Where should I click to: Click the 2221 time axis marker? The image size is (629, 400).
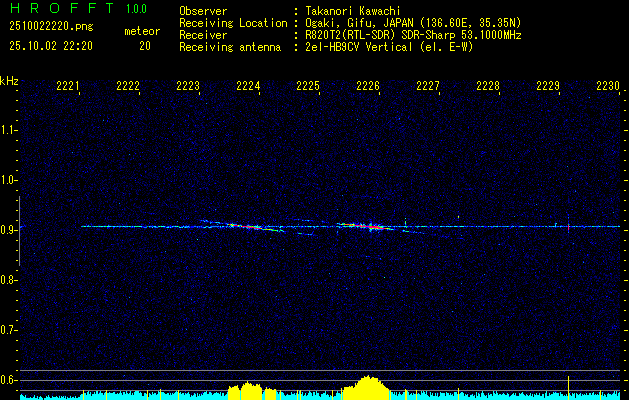click(67, 85)
